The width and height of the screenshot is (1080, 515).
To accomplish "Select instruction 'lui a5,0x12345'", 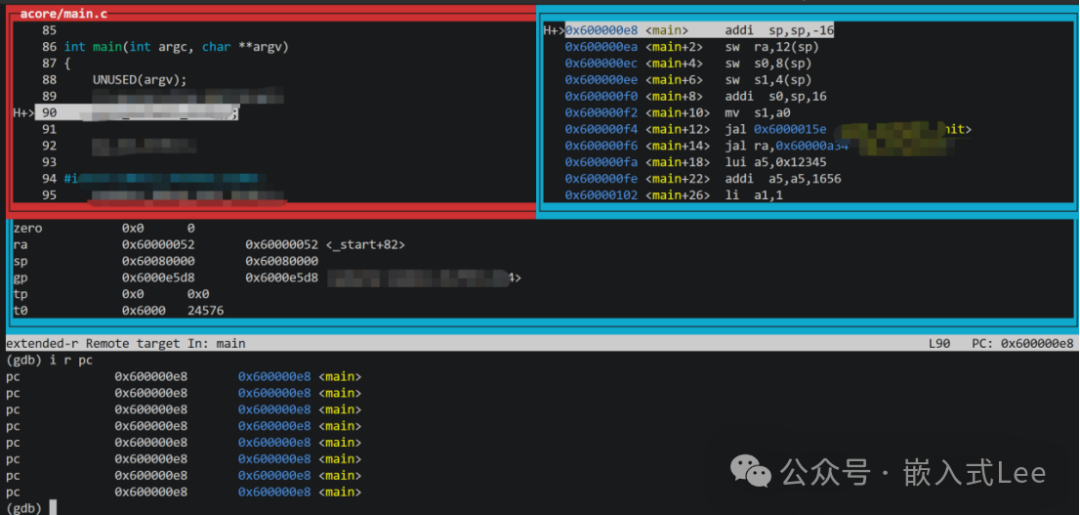I will 776,162.
